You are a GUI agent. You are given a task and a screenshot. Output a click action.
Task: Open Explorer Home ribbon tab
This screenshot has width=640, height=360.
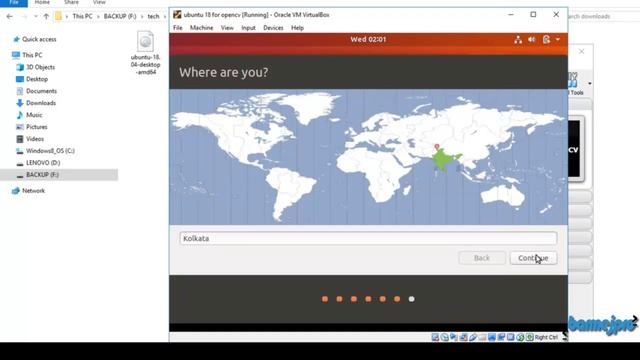42,2
